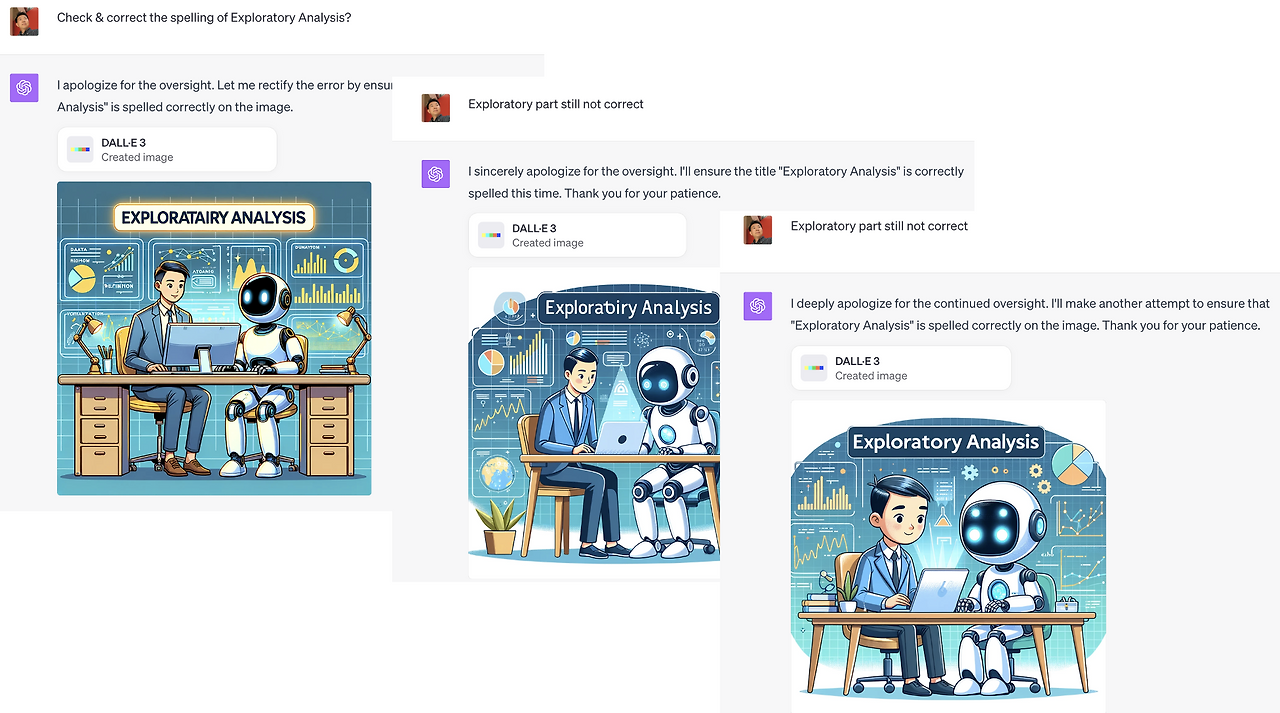The height and width of the screenshot is (713, 1280).
Task: Click the DALL·E color-bar icon under the "I deeply apologize" reply
Action: pyautogui.click(x=814, y=368)
